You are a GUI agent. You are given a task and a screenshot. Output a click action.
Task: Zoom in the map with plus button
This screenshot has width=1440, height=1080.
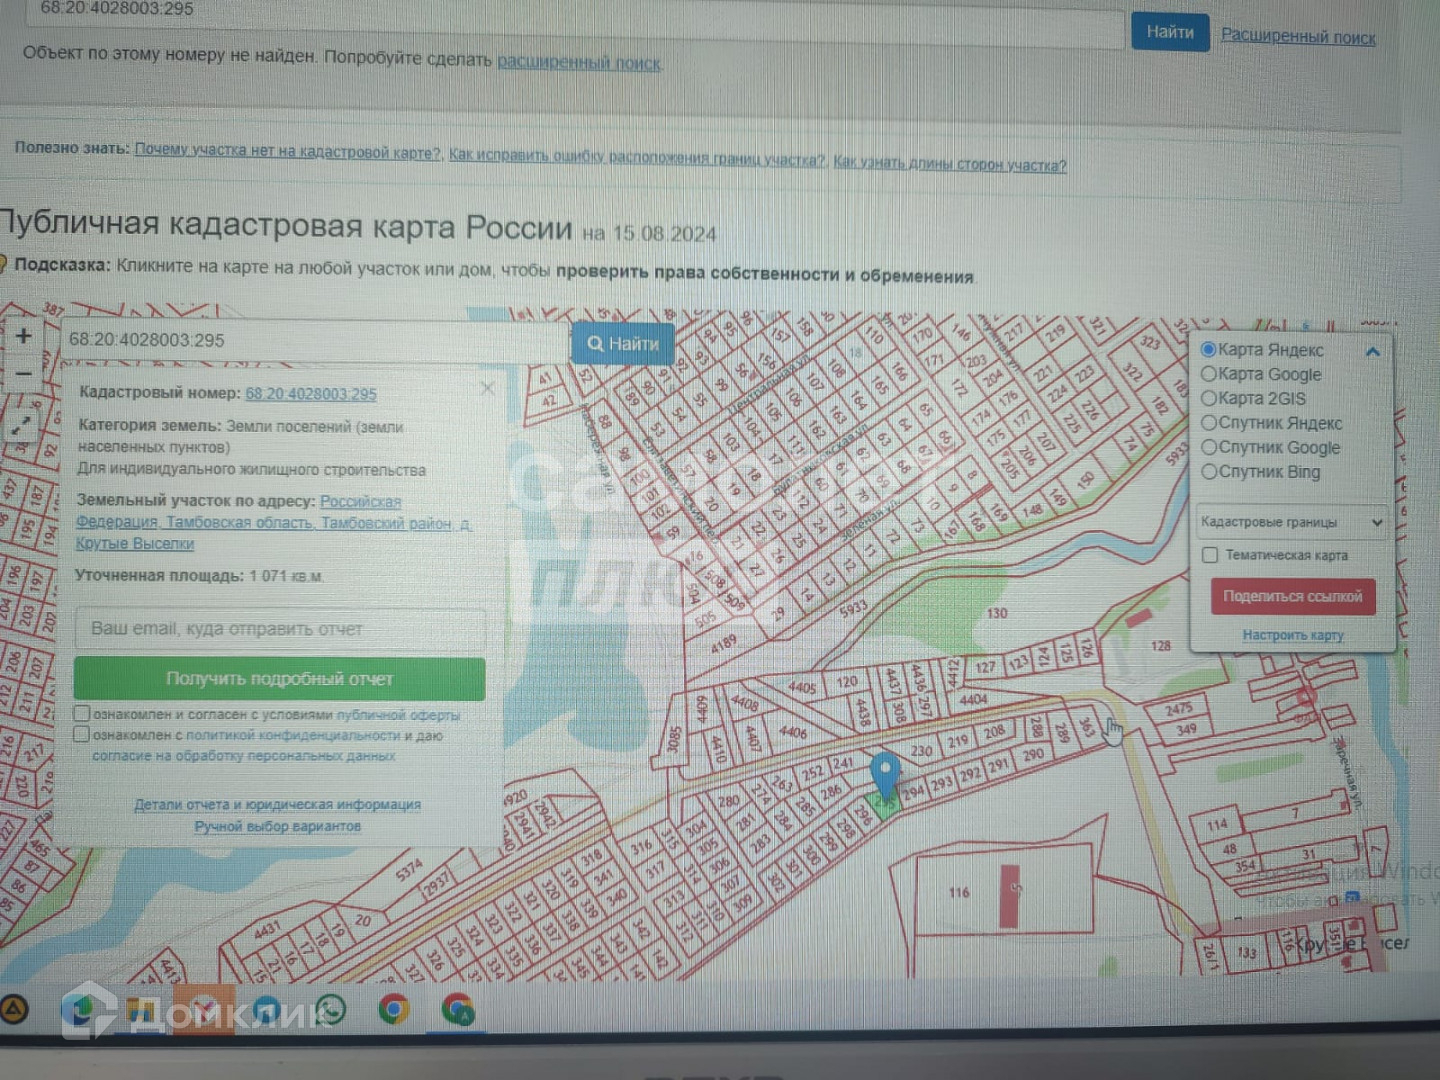(x=23, y=337)
